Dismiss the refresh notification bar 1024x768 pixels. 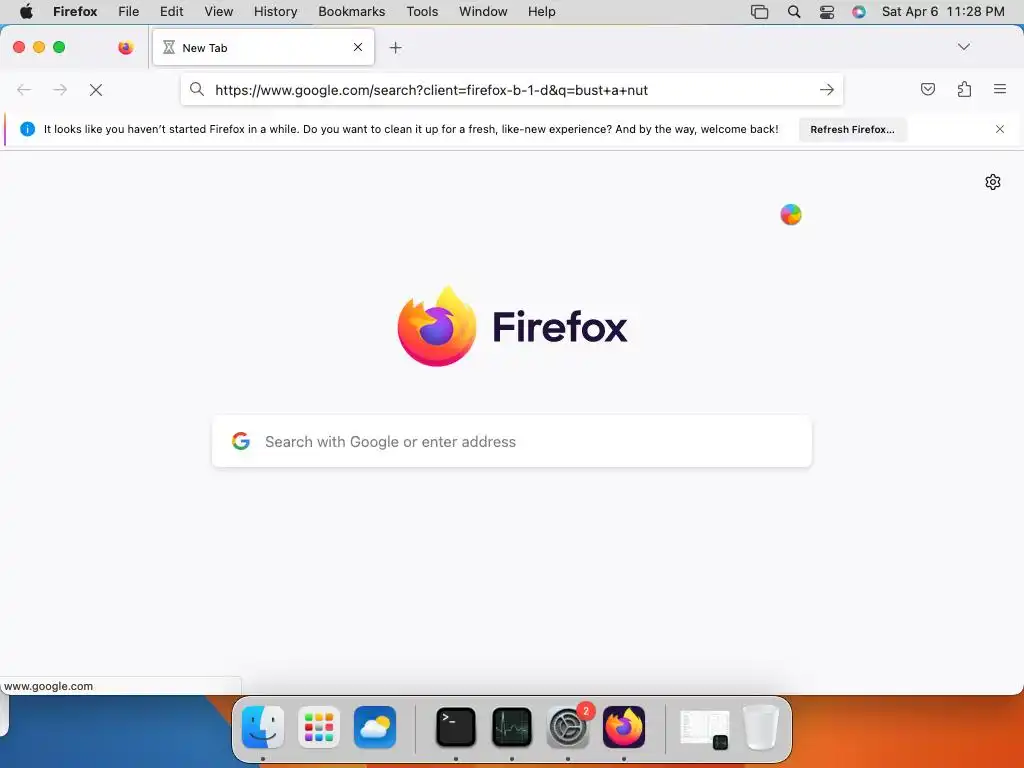[x=1000, y=129]
